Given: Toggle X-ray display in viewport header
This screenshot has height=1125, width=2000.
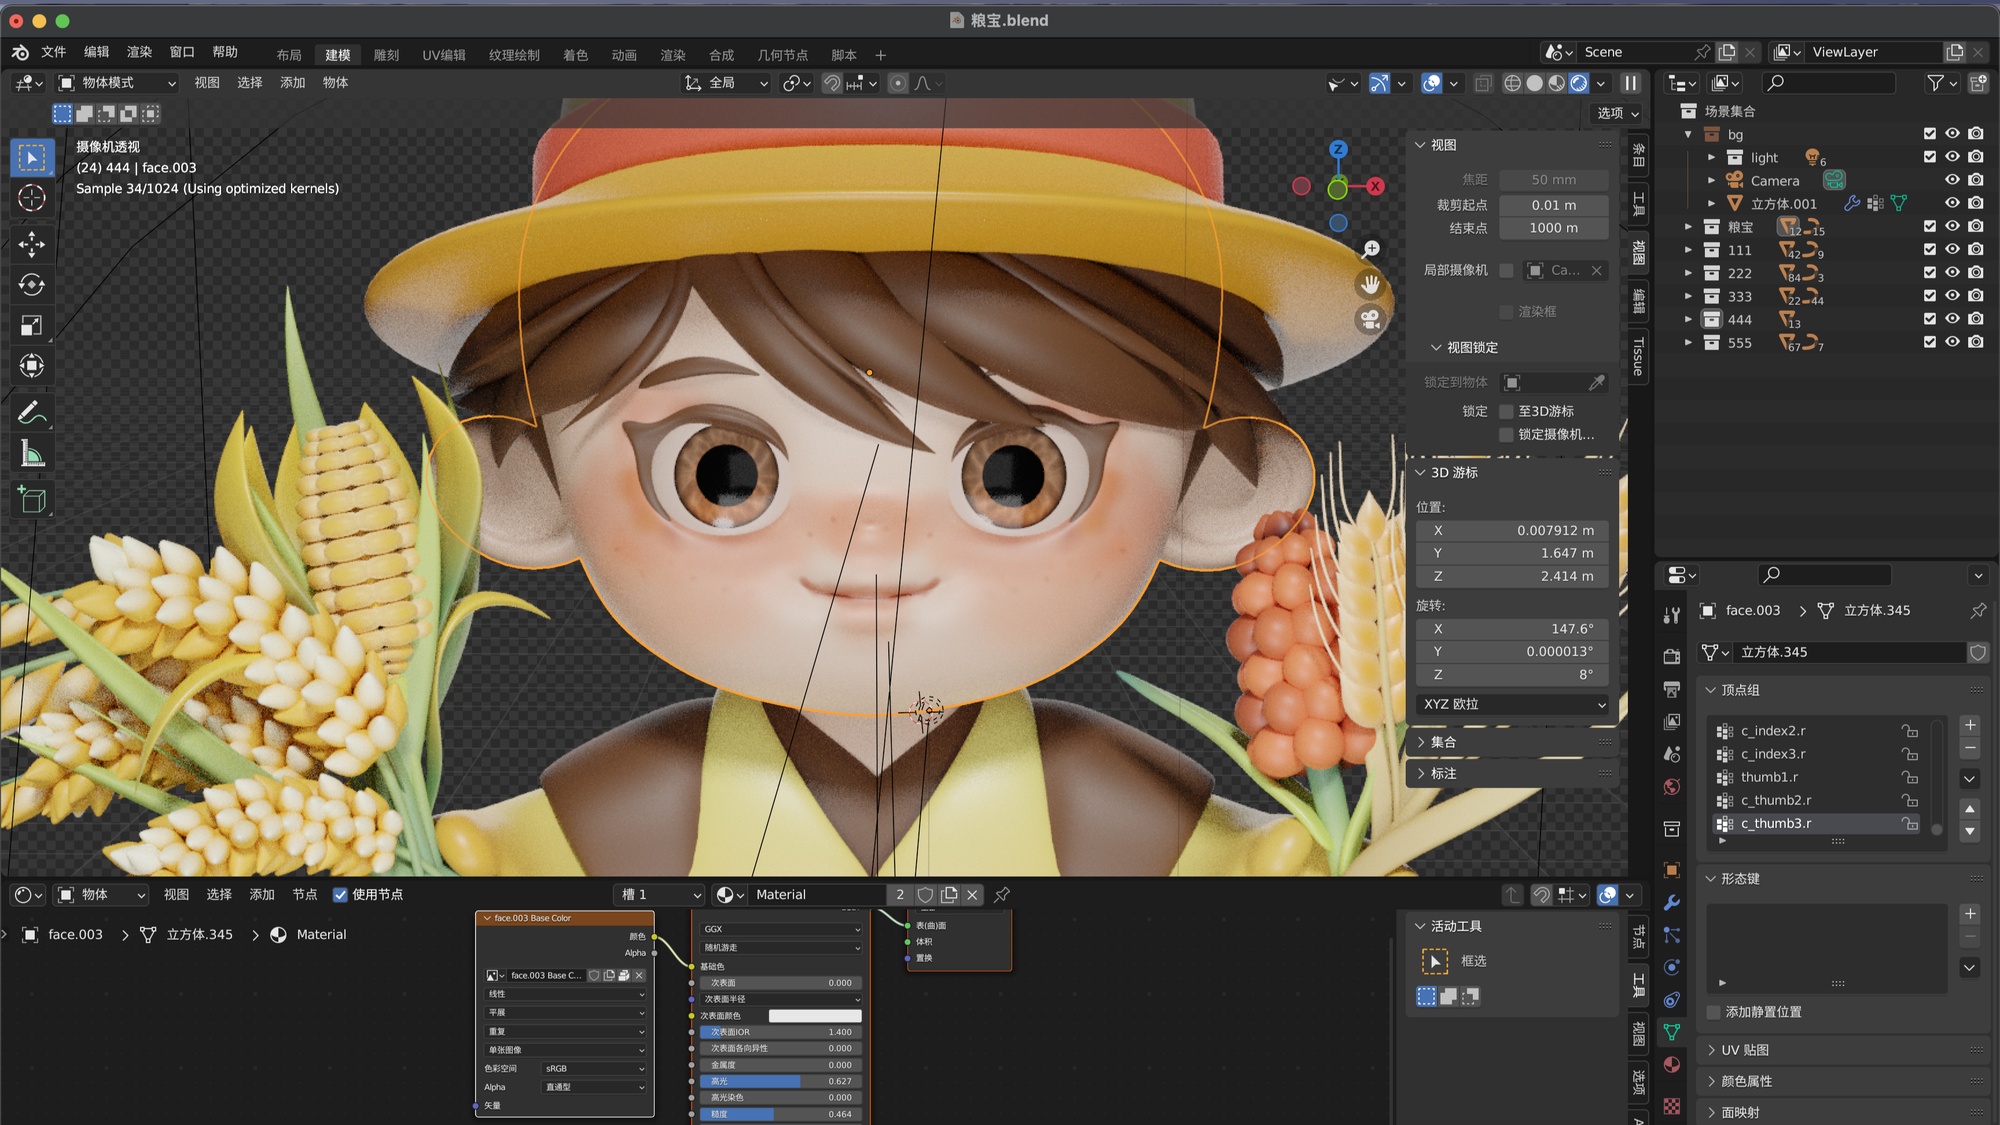Looking at the screenshot, I should click(1484, 83).
